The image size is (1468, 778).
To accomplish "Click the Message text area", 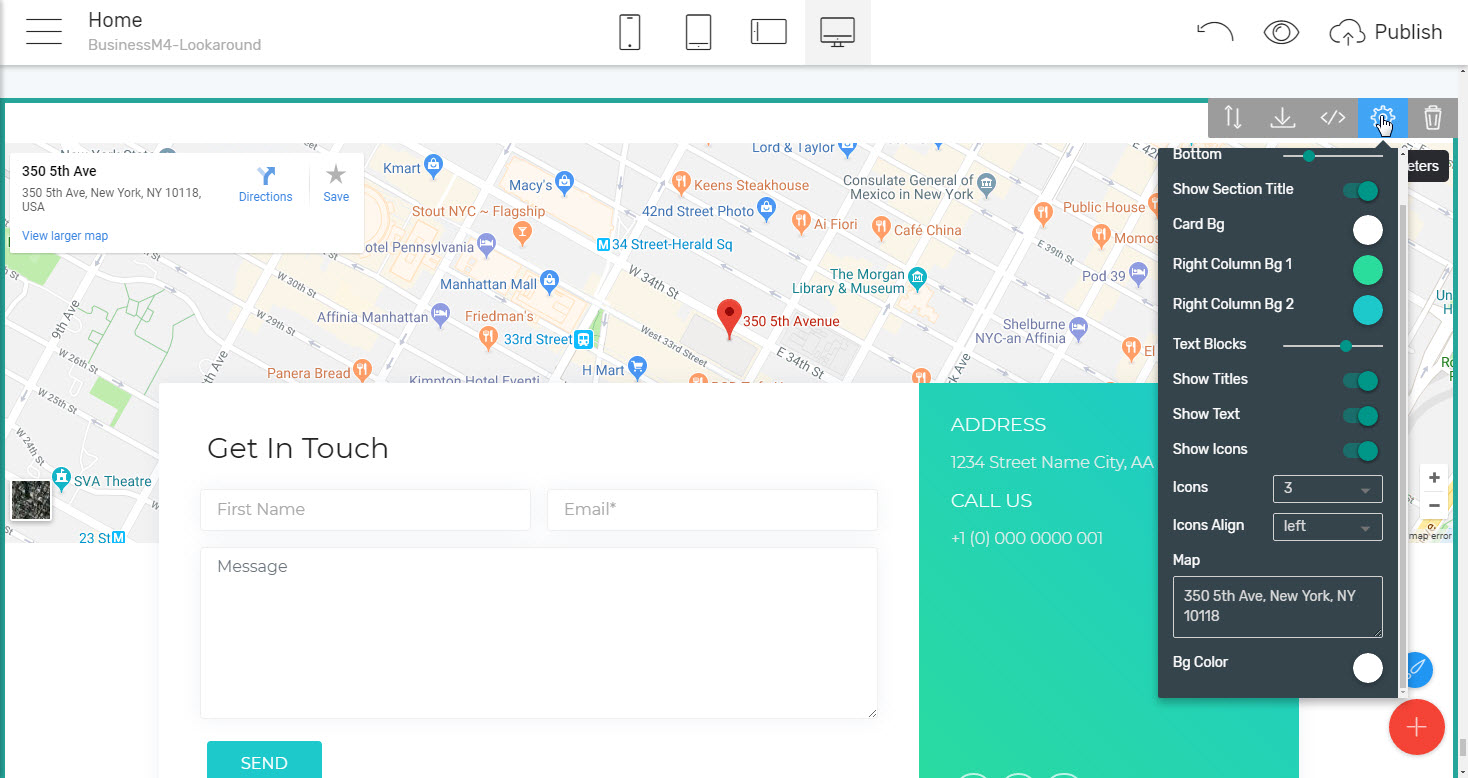I will pyautogui.click(x=539, y=632).
